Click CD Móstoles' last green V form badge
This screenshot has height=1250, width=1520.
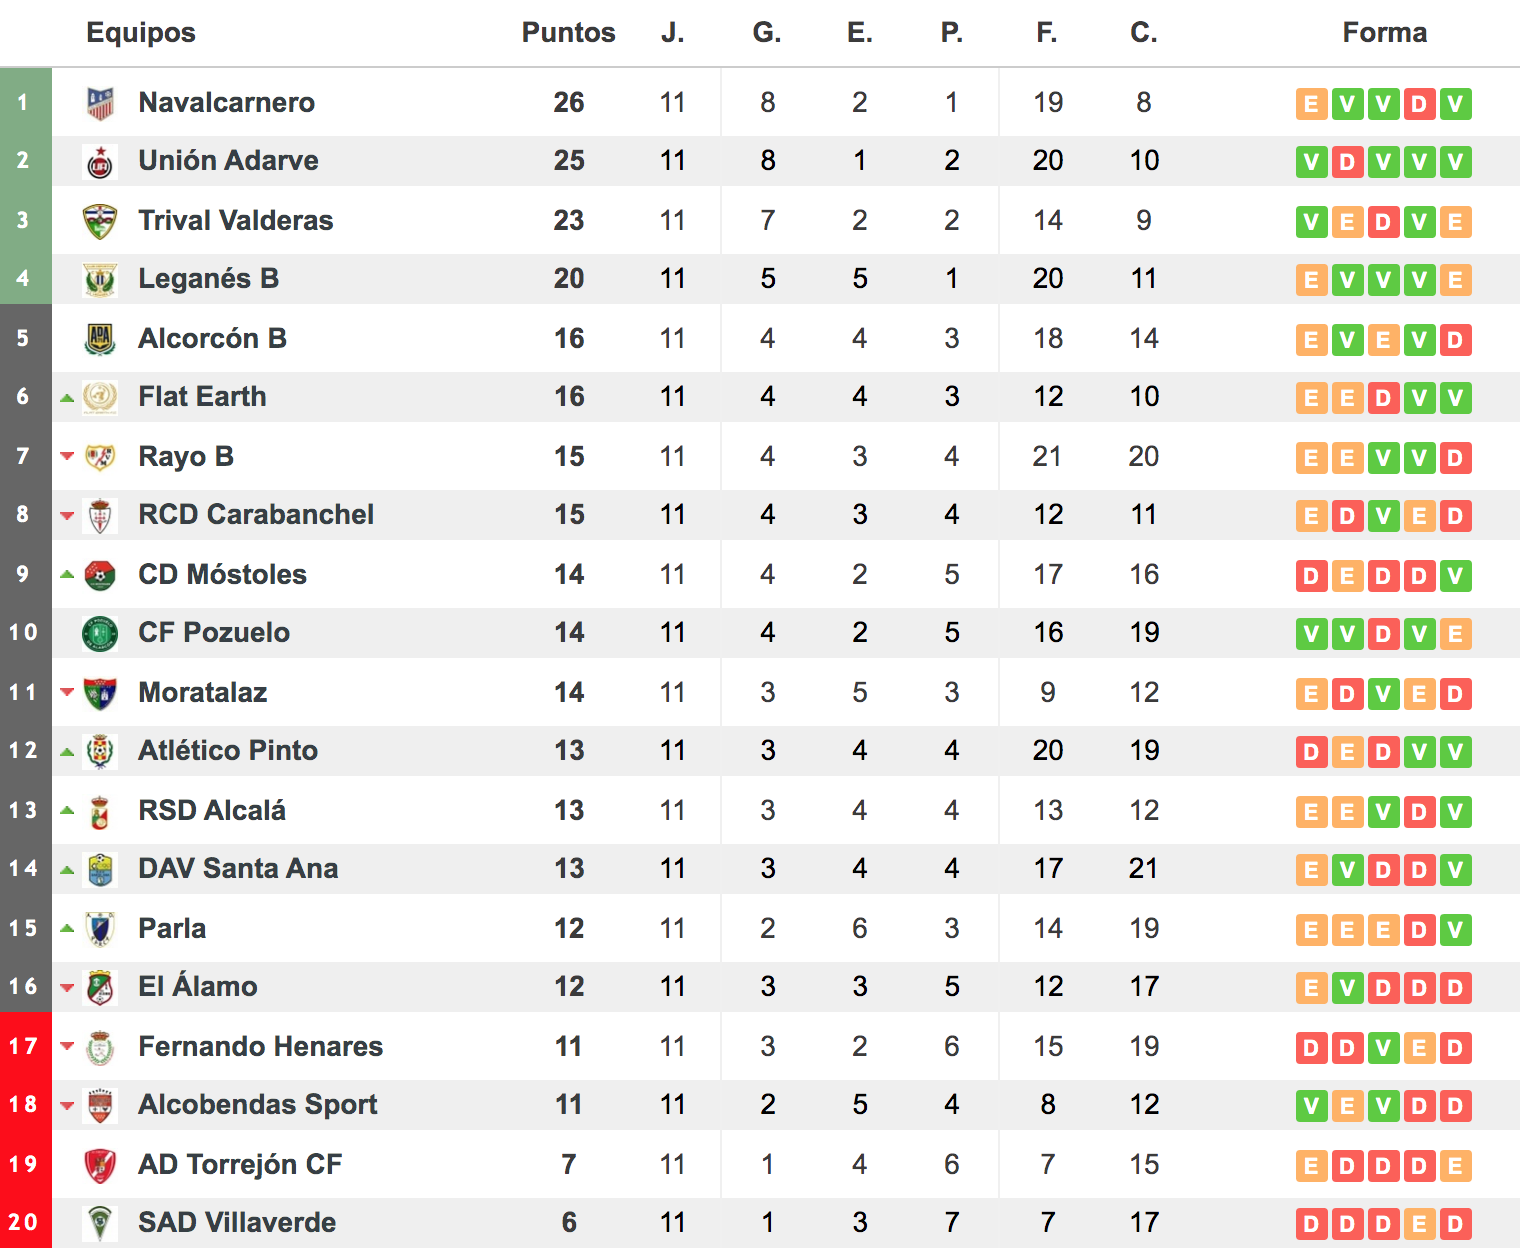pyautogui.click(x=1455, y=575)
